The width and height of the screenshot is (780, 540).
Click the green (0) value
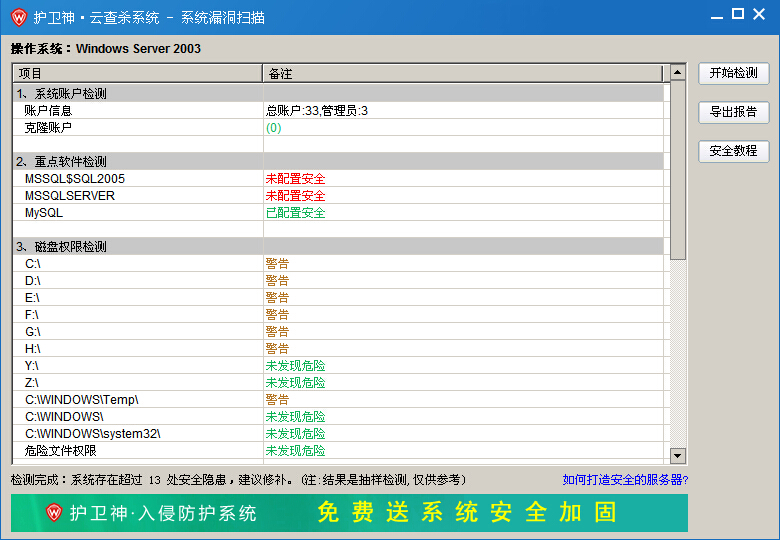pyautogui.click(x=274, y=128)
